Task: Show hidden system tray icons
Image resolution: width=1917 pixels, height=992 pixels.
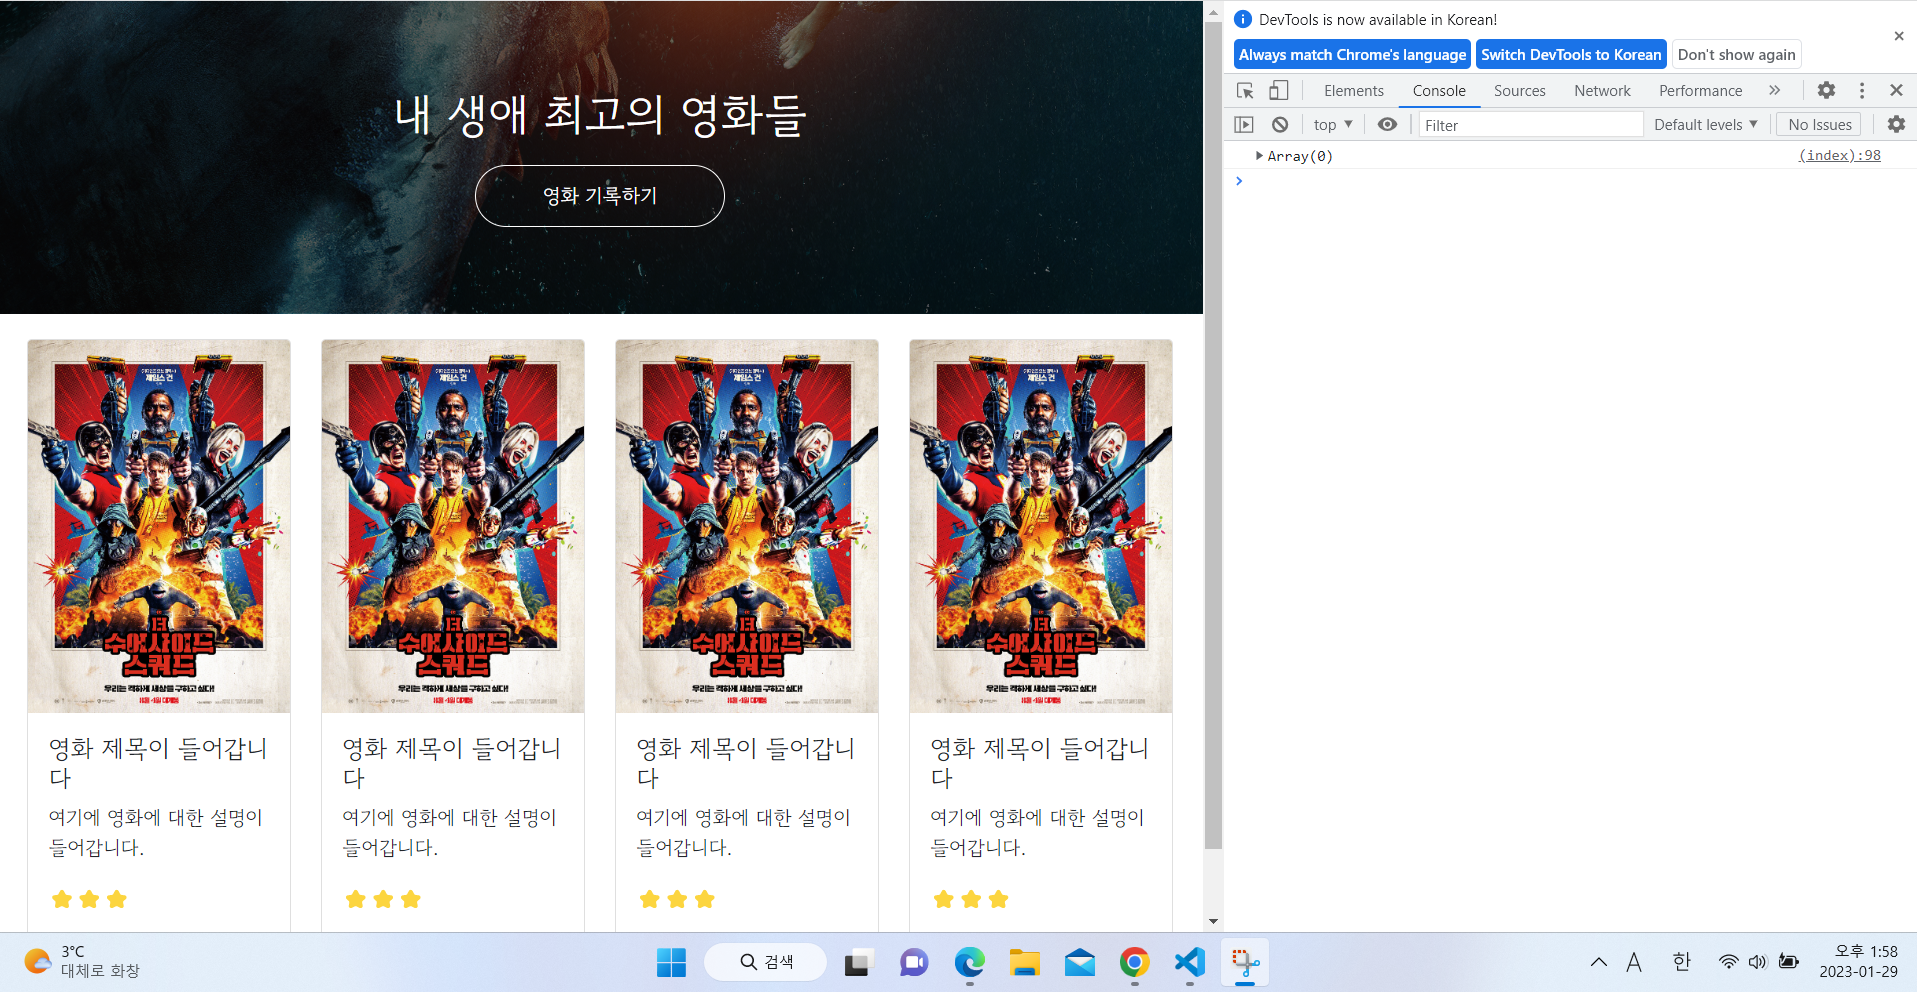Action: click(x=1598, y=962)
